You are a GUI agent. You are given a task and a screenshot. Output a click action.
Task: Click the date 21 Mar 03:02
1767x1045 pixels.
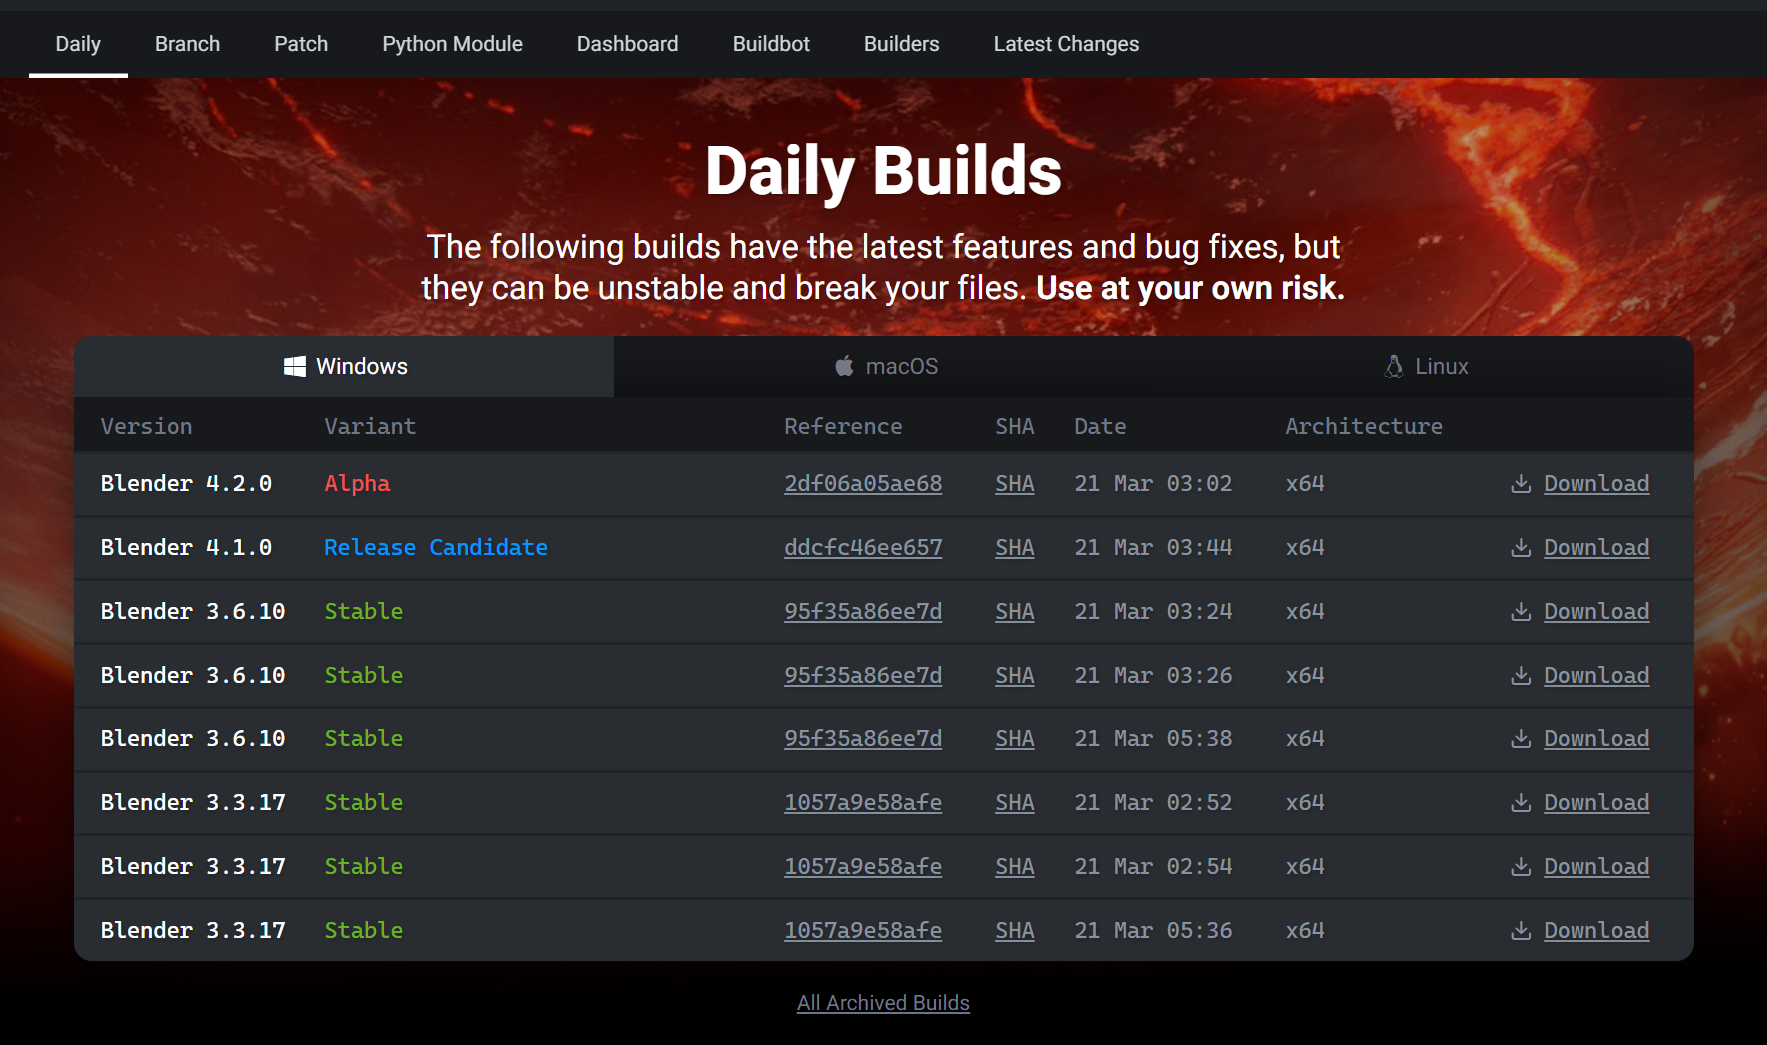point(1153,484)
